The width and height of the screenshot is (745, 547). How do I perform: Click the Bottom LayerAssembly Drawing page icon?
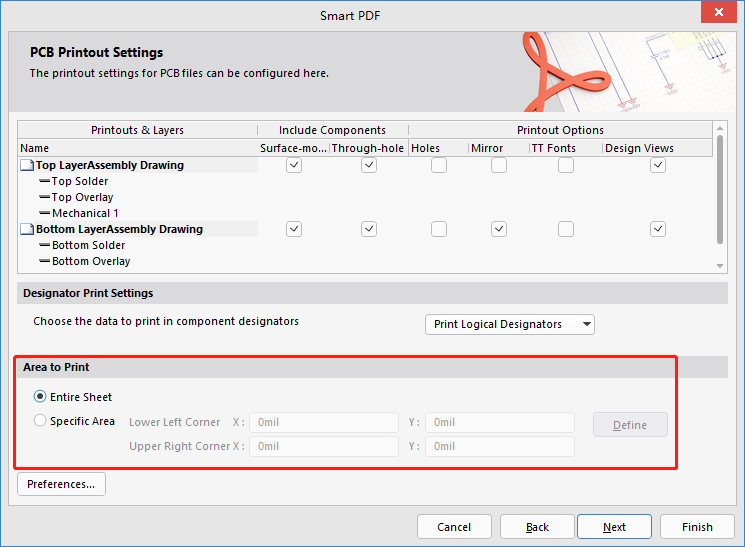(27, 230)
